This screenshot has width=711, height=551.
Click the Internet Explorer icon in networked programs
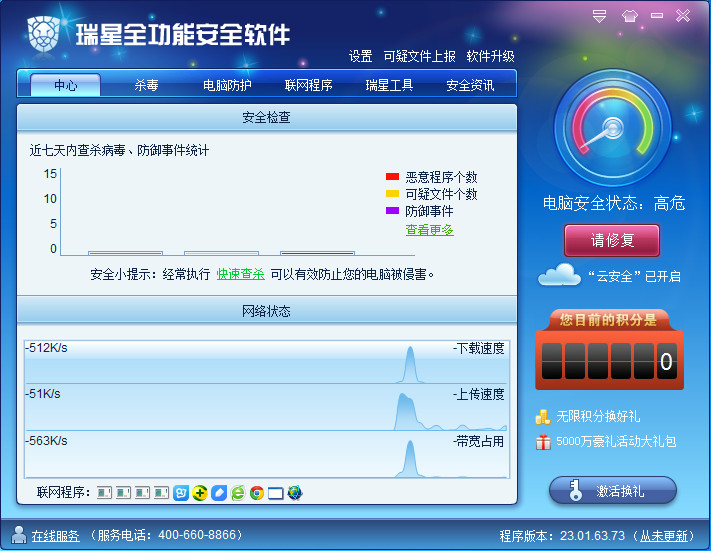[x=238, y=493]
